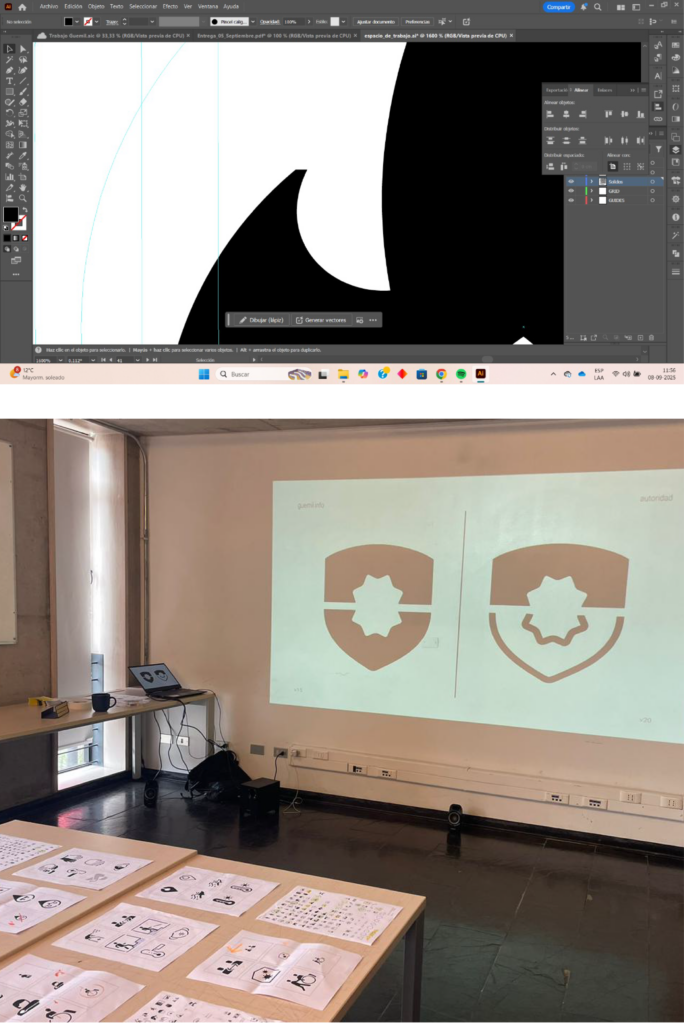Expand the Solides layer
The width and height of the screenshot is (684, 1024).
pos(592,181)
